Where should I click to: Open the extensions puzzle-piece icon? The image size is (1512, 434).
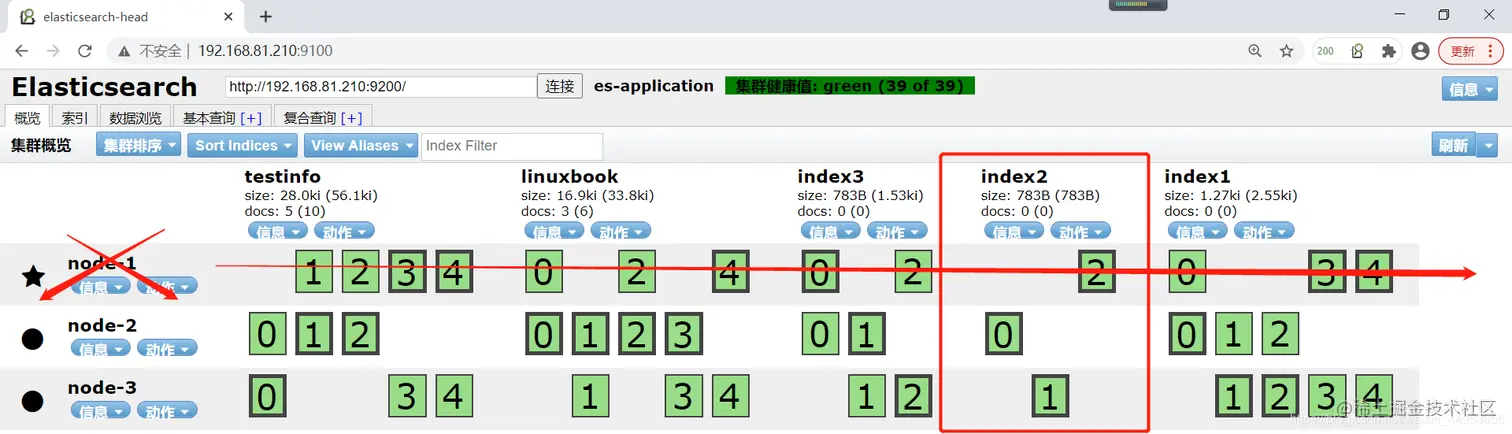point(1388,51)
